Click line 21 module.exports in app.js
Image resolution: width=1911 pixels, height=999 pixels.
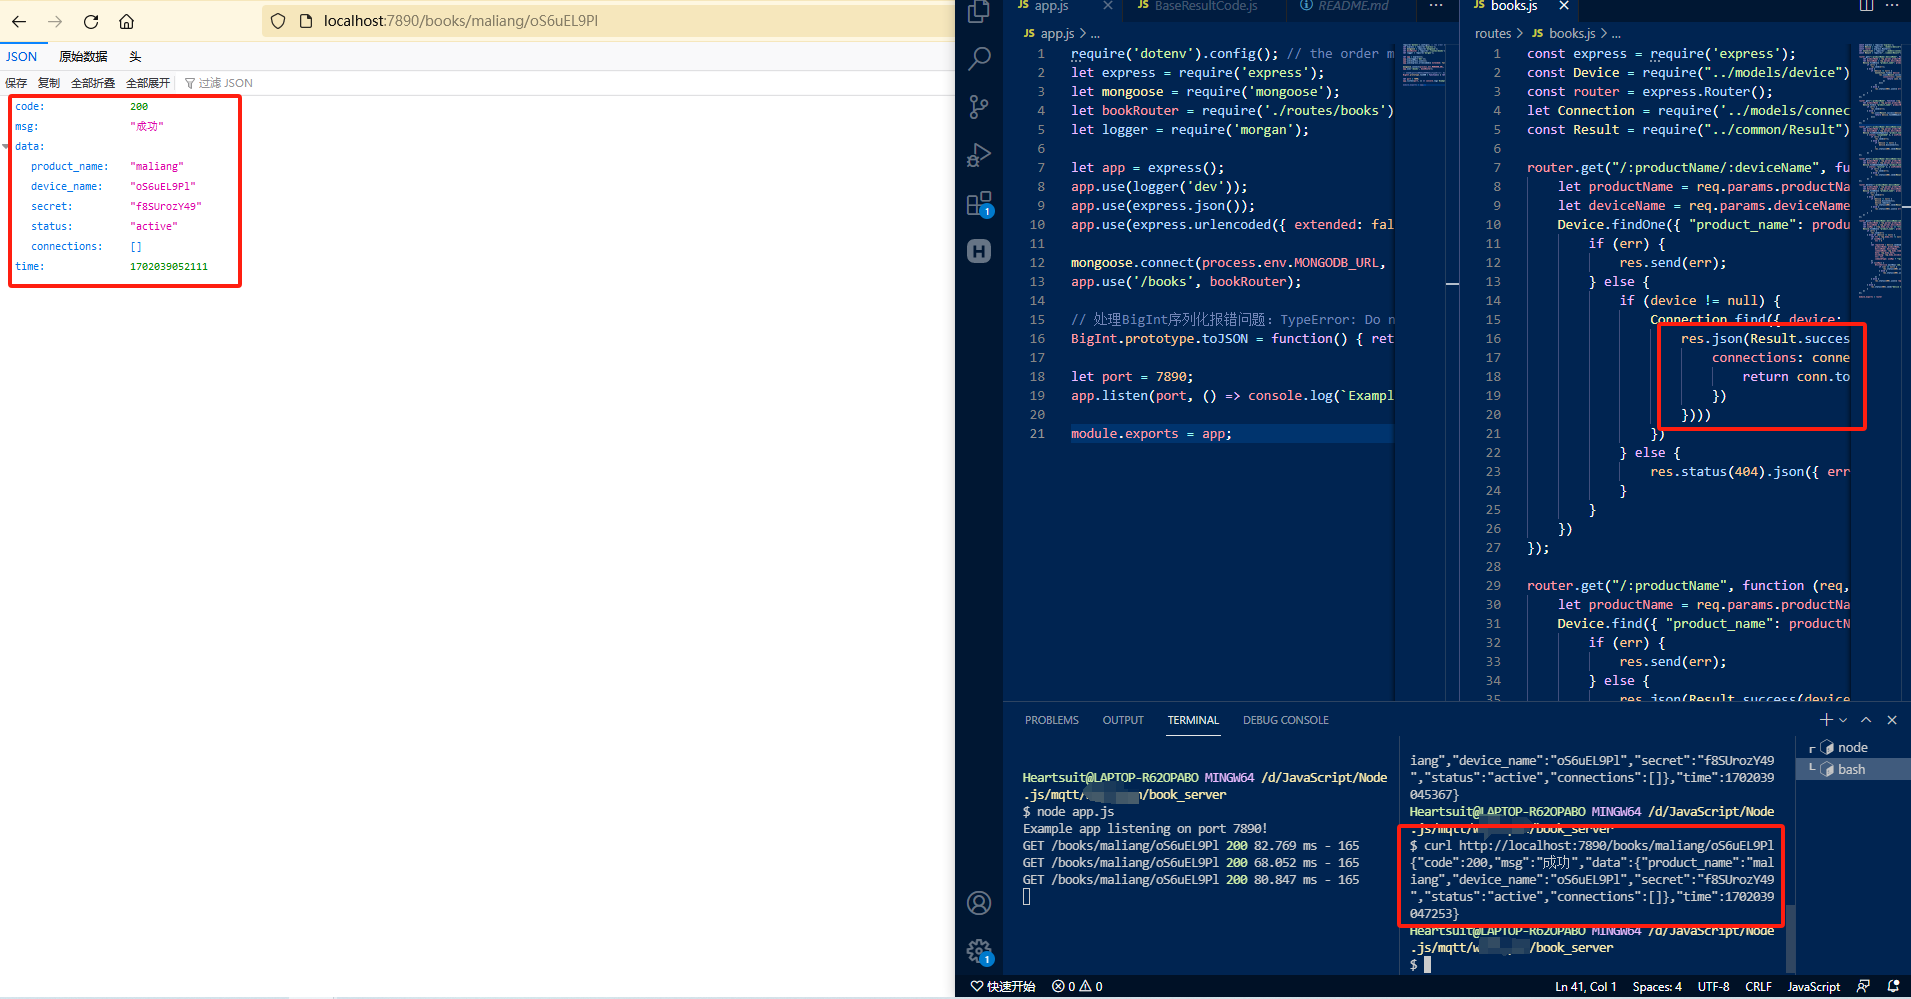click(x=1151, y=434)
